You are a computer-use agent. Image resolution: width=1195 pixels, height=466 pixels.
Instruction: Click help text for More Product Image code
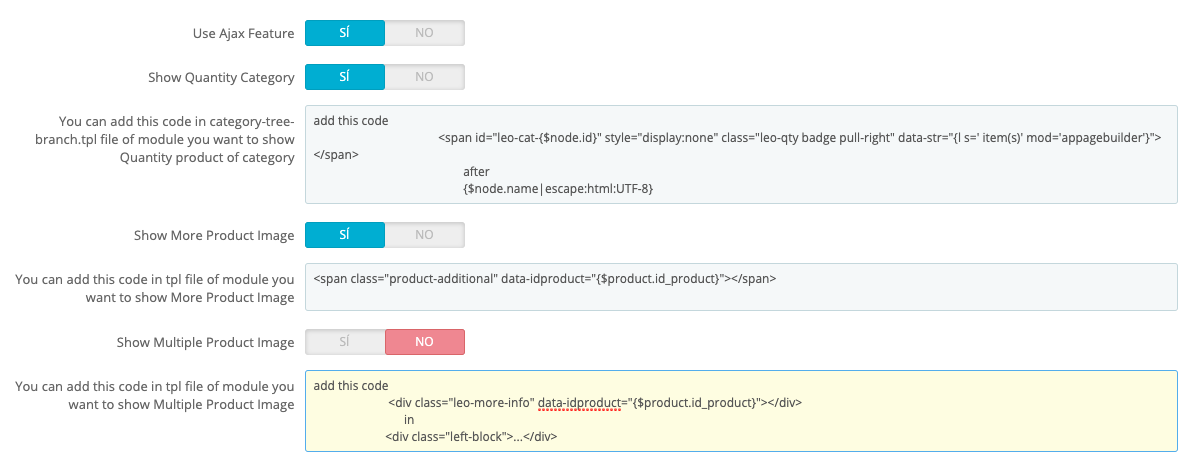click(155, 288)
